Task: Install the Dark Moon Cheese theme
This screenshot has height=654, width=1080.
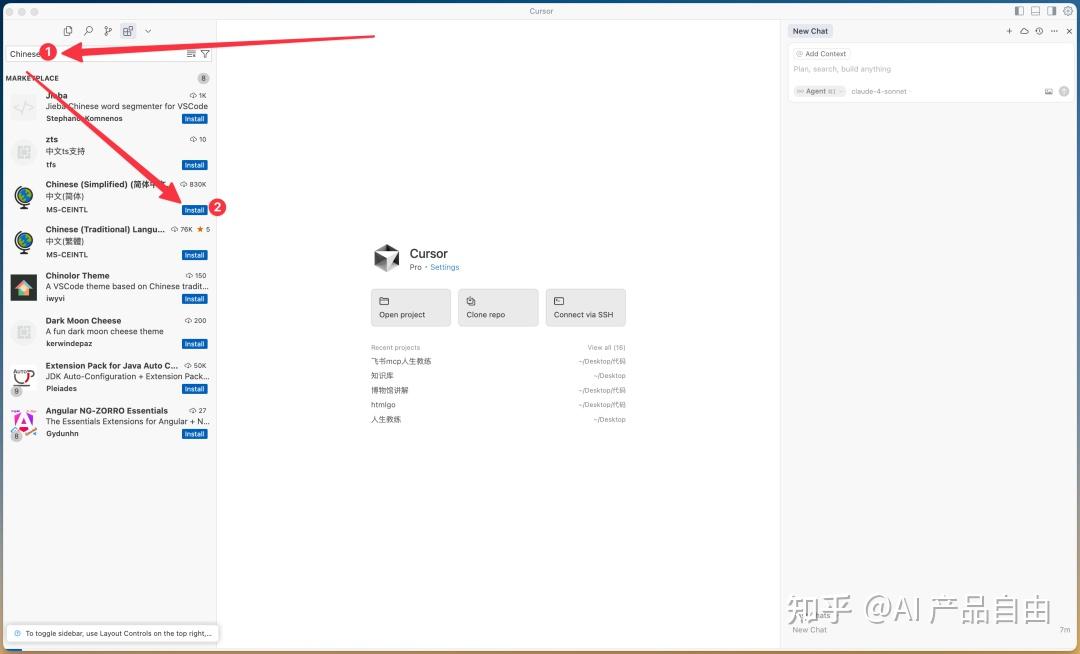Action: [x=194, y=344]
